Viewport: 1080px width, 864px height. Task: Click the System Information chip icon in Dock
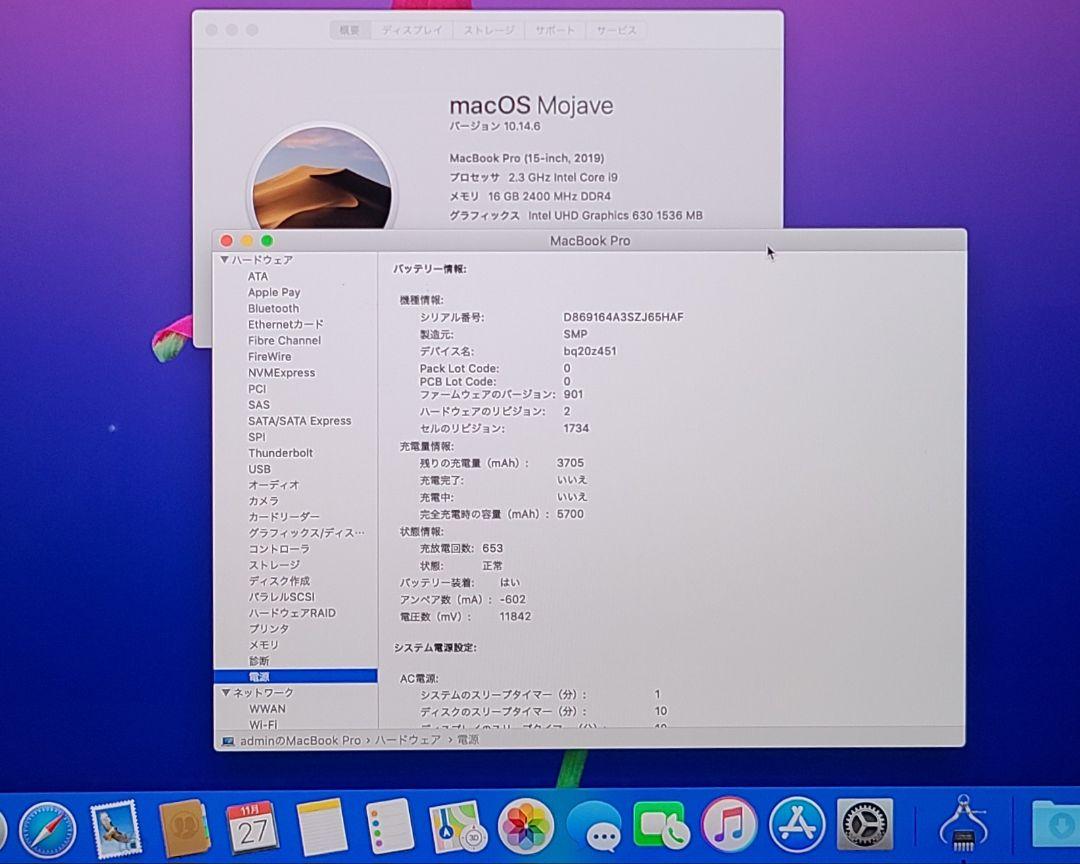coord(963,823)
